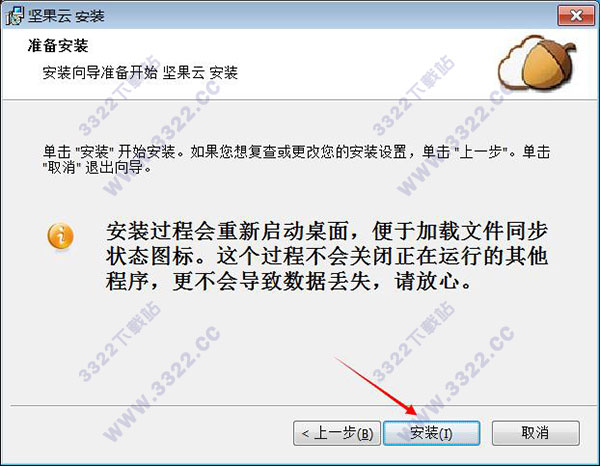
Task: Close the 坚果云 安装 window
Action: 576,15
